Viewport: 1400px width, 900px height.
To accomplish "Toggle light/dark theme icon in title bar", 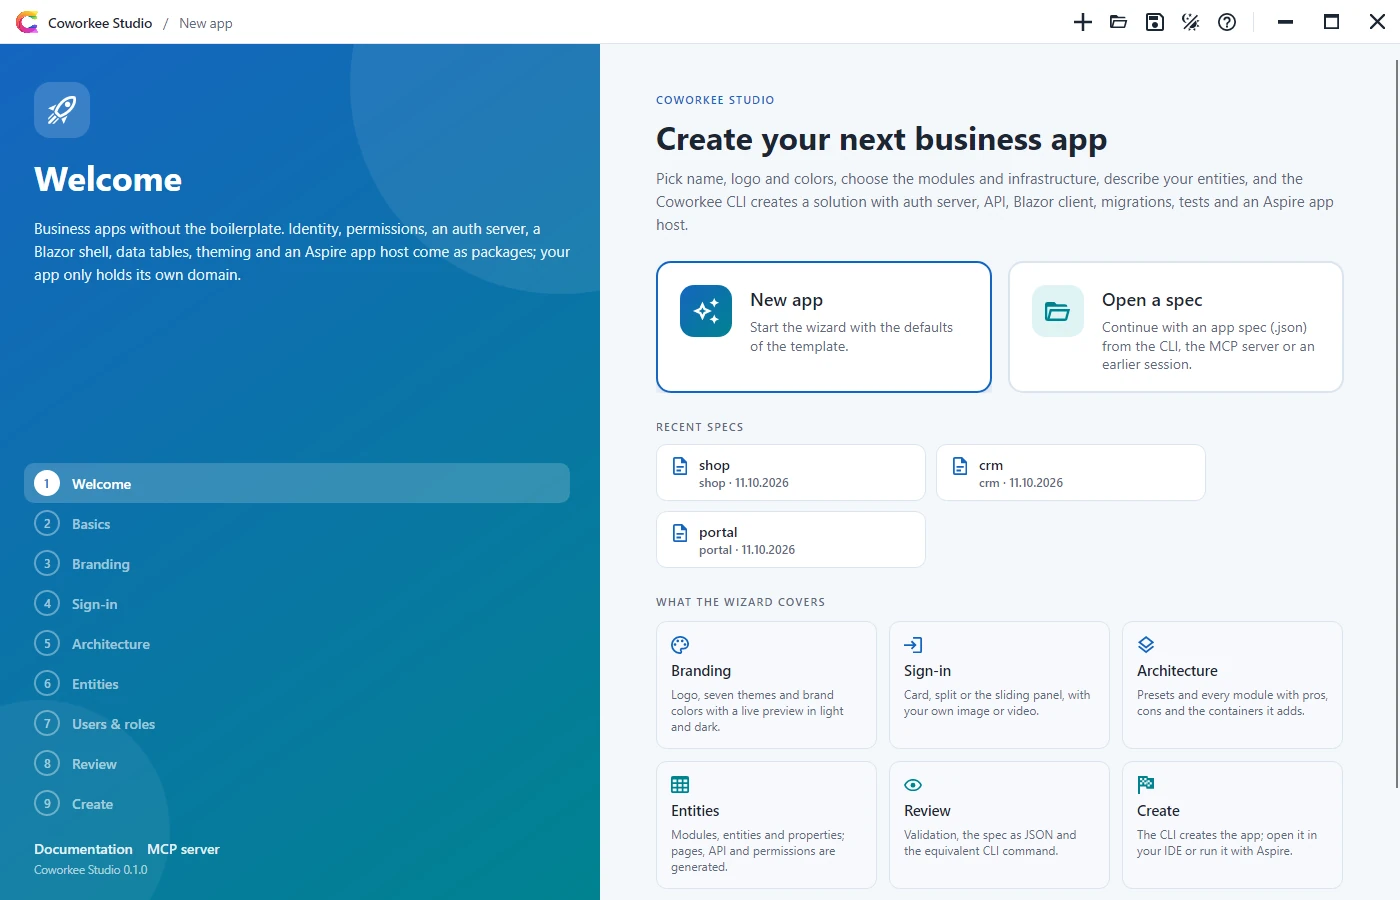I will click(1190, 22).
